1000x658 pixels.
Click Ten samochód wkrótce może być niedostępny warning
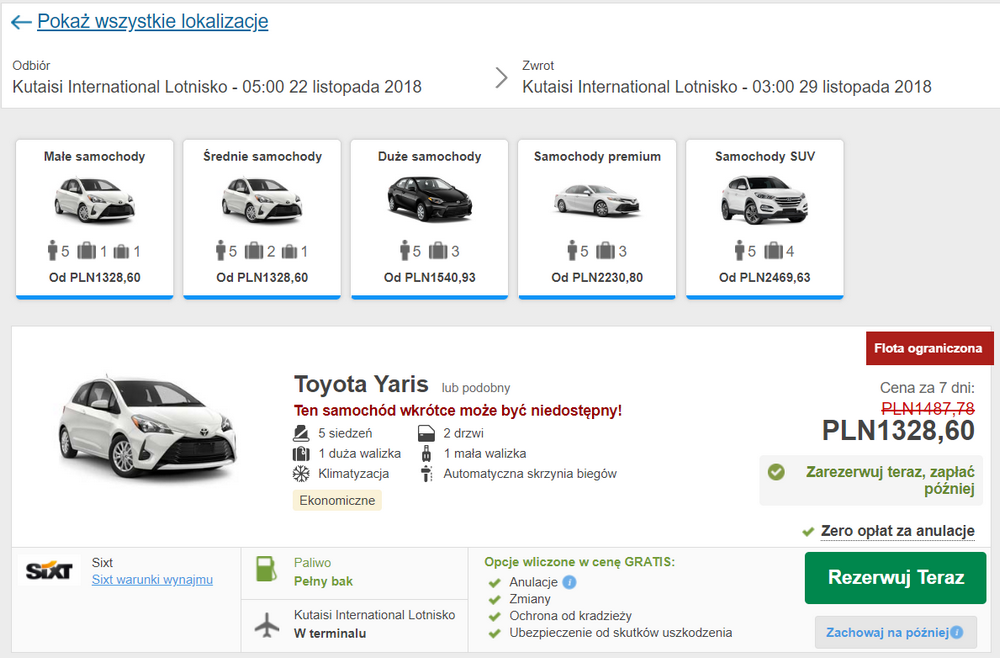(458, 411)
